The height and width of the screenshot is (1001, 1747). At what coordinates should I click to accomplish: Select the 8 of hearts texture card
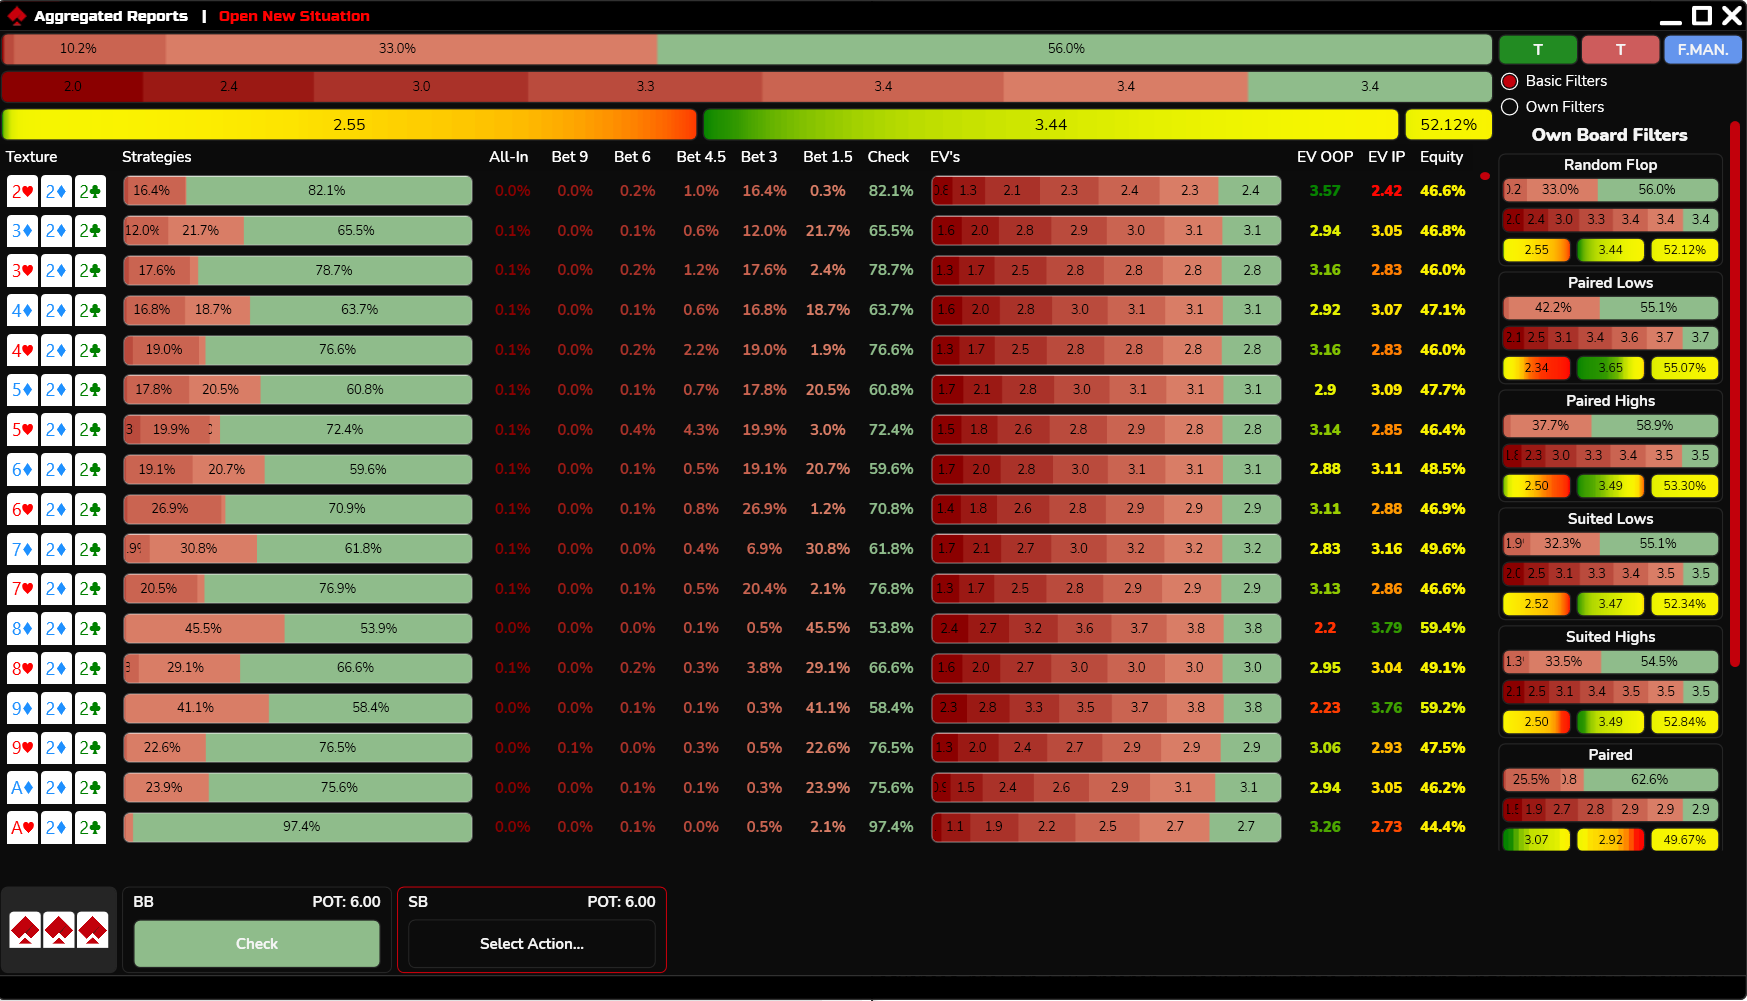[22, 668]
